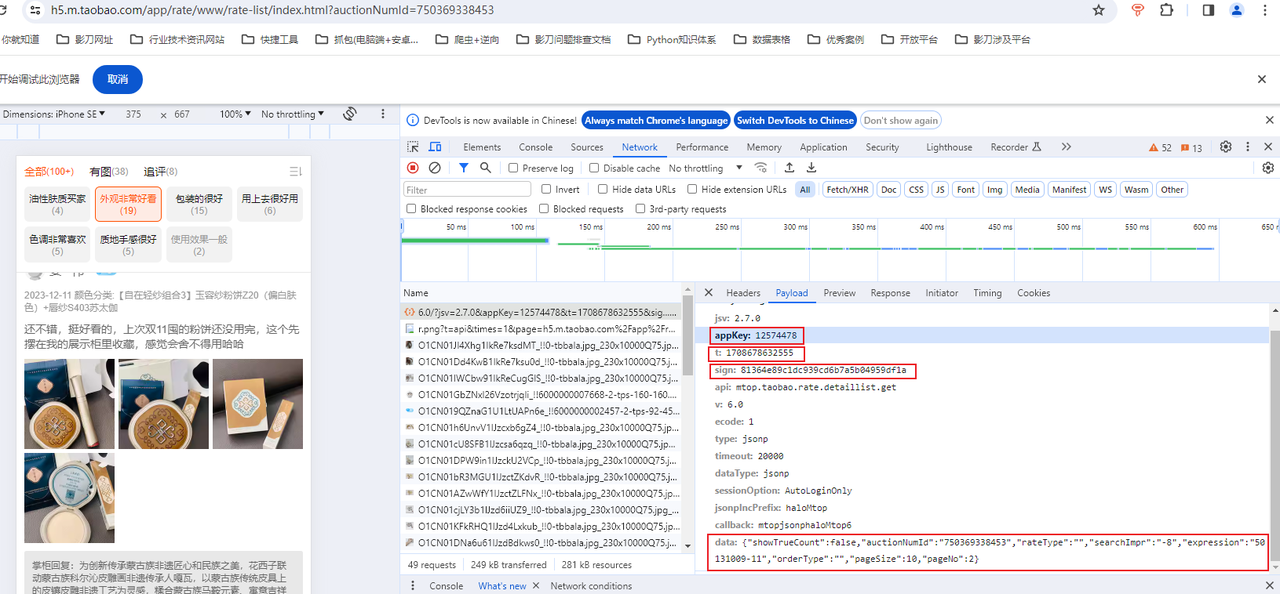Image resolution: width=1280 pixels, height=594 pixels.
Task: Clear the network log
Action: pyautogui.click(x=434, y=168)
